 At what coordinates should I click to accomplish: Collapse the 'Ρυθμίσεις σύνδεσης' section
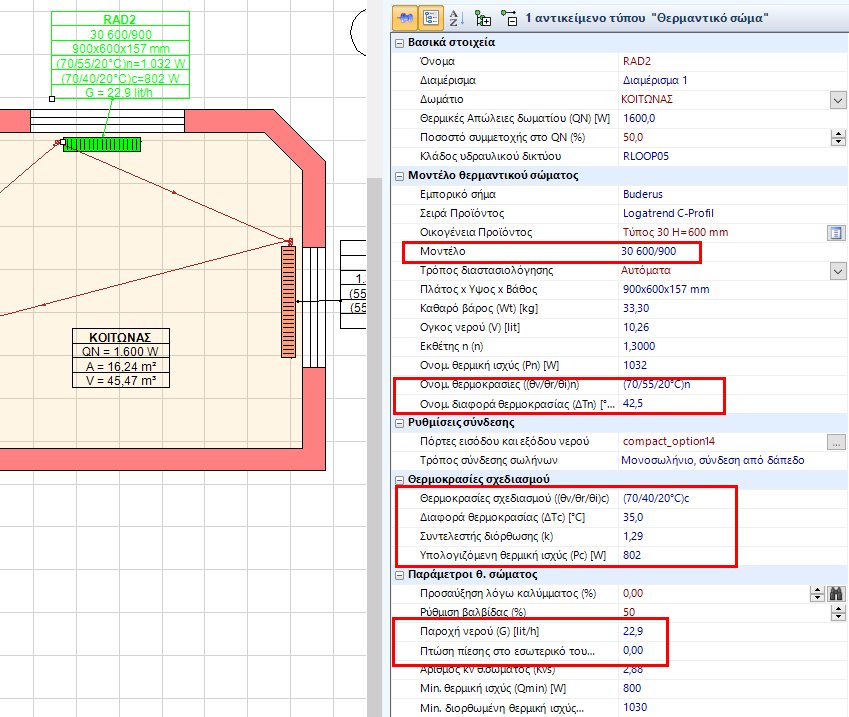(x=398, y=422)
